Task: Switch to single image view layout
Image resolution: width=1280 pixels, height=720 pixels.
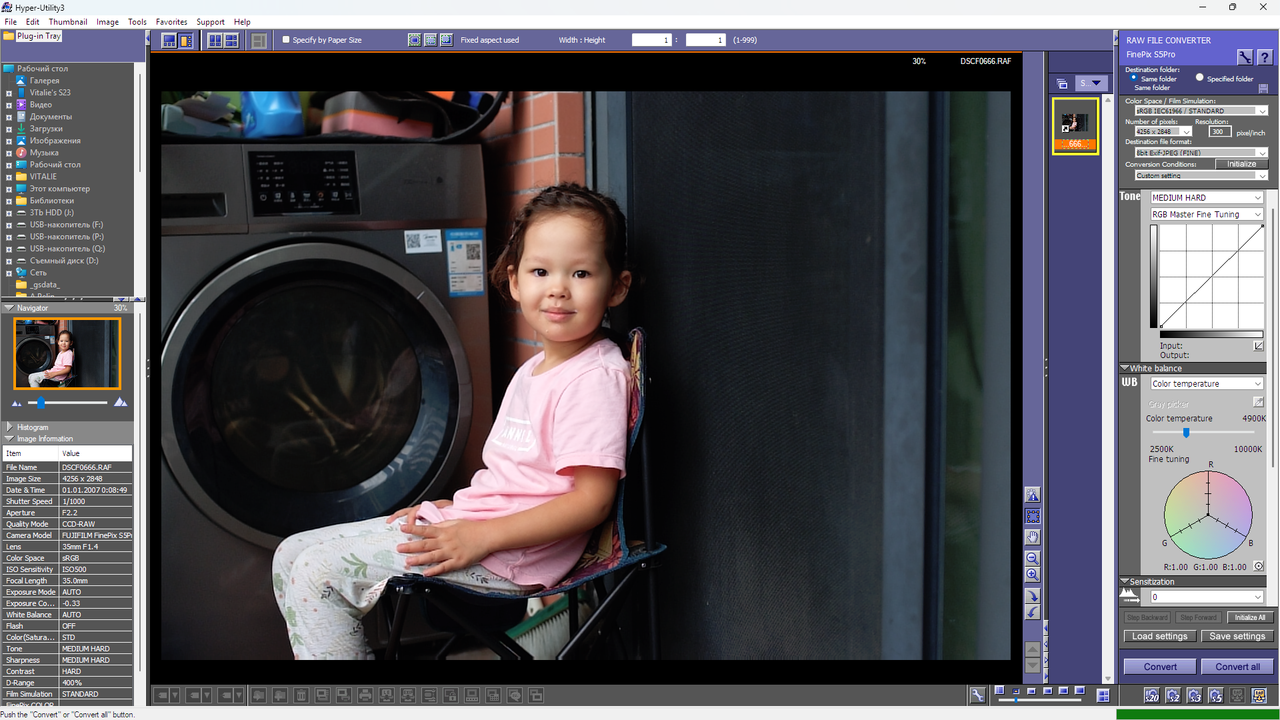Action: (x=169, y=40)
